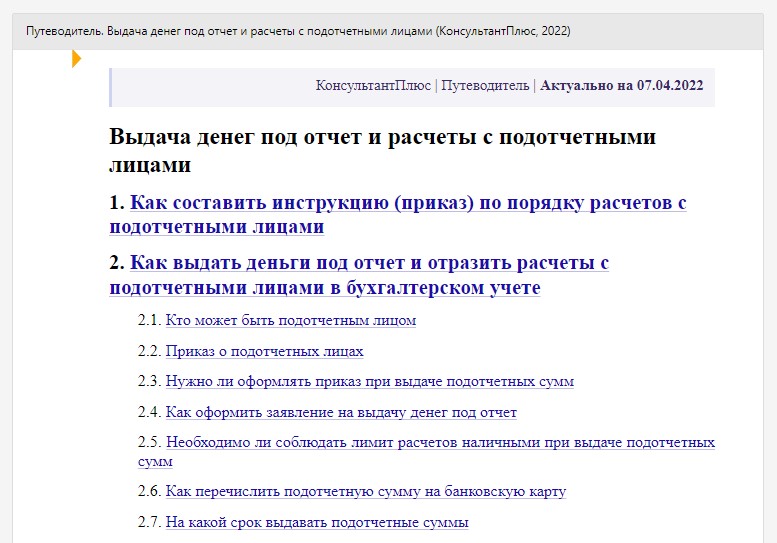
Task: Click the "2." number before the second heading
Action: pos(117,264)
